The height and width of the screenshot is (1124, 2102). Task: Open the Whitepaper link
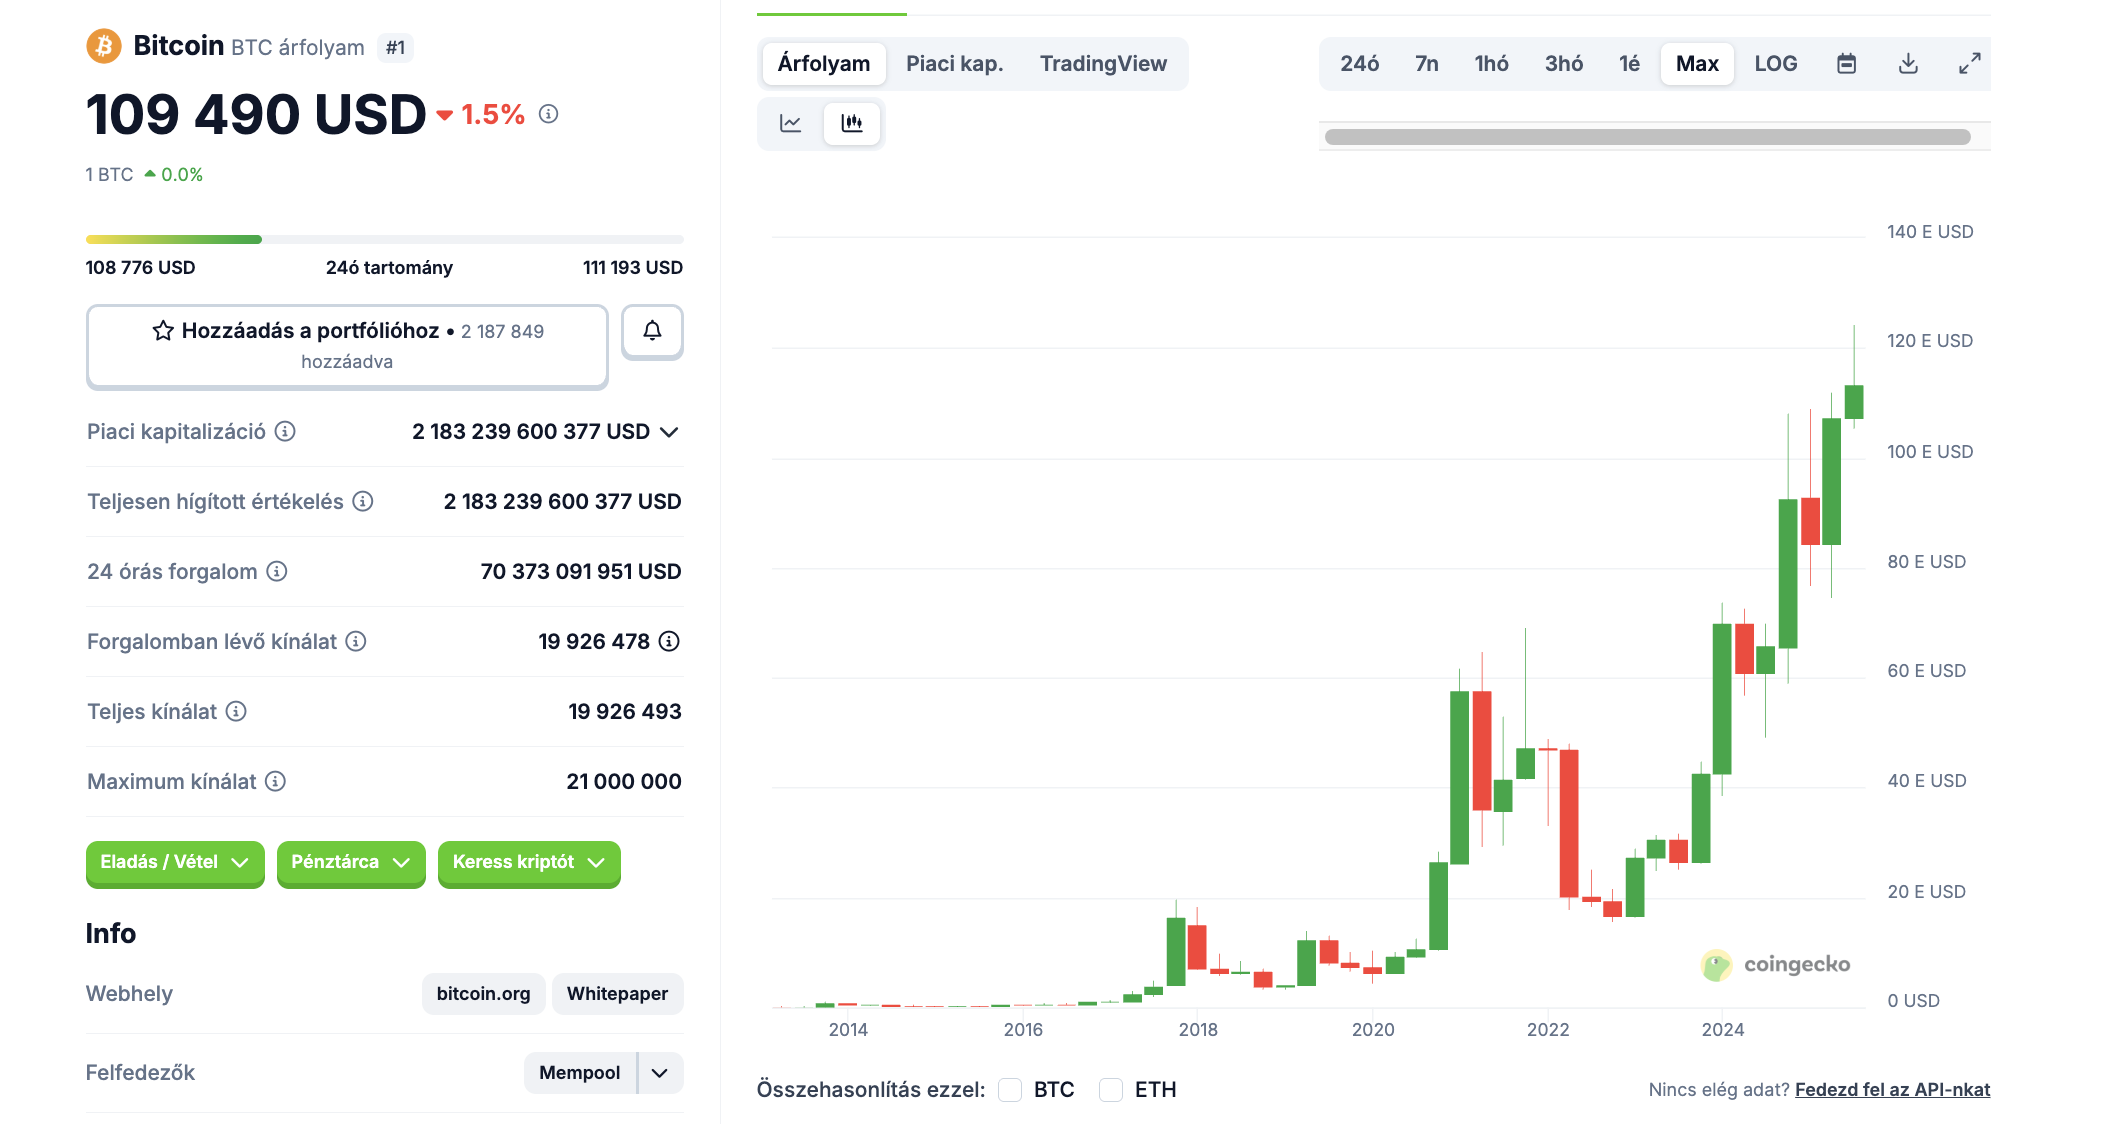(x=617, y=994)
